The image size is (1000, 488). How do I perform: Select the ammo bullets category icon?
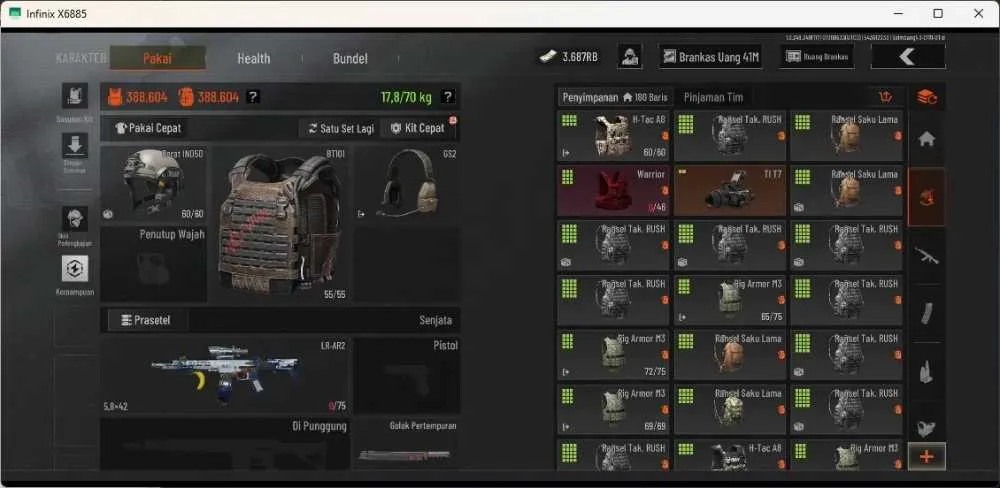click(927, 372)
